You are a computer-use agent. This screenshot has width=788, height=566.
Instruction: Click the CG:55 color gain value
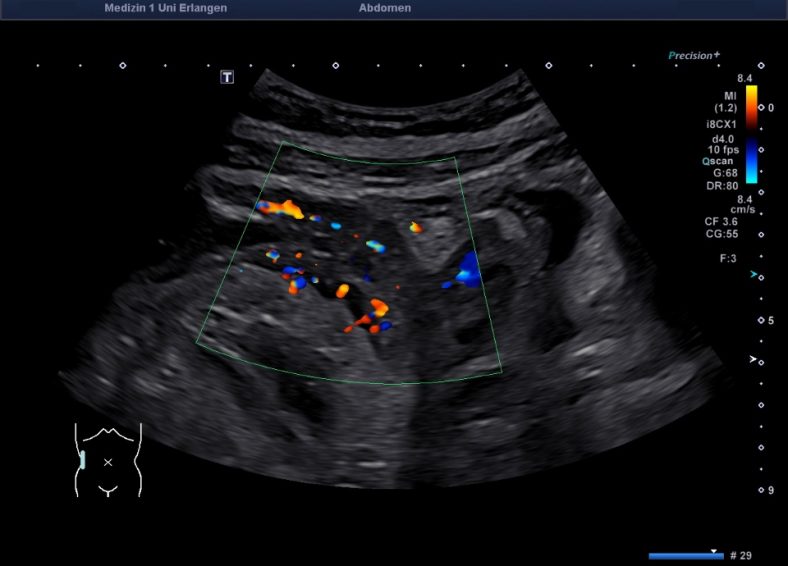click(x=720, y=233)
